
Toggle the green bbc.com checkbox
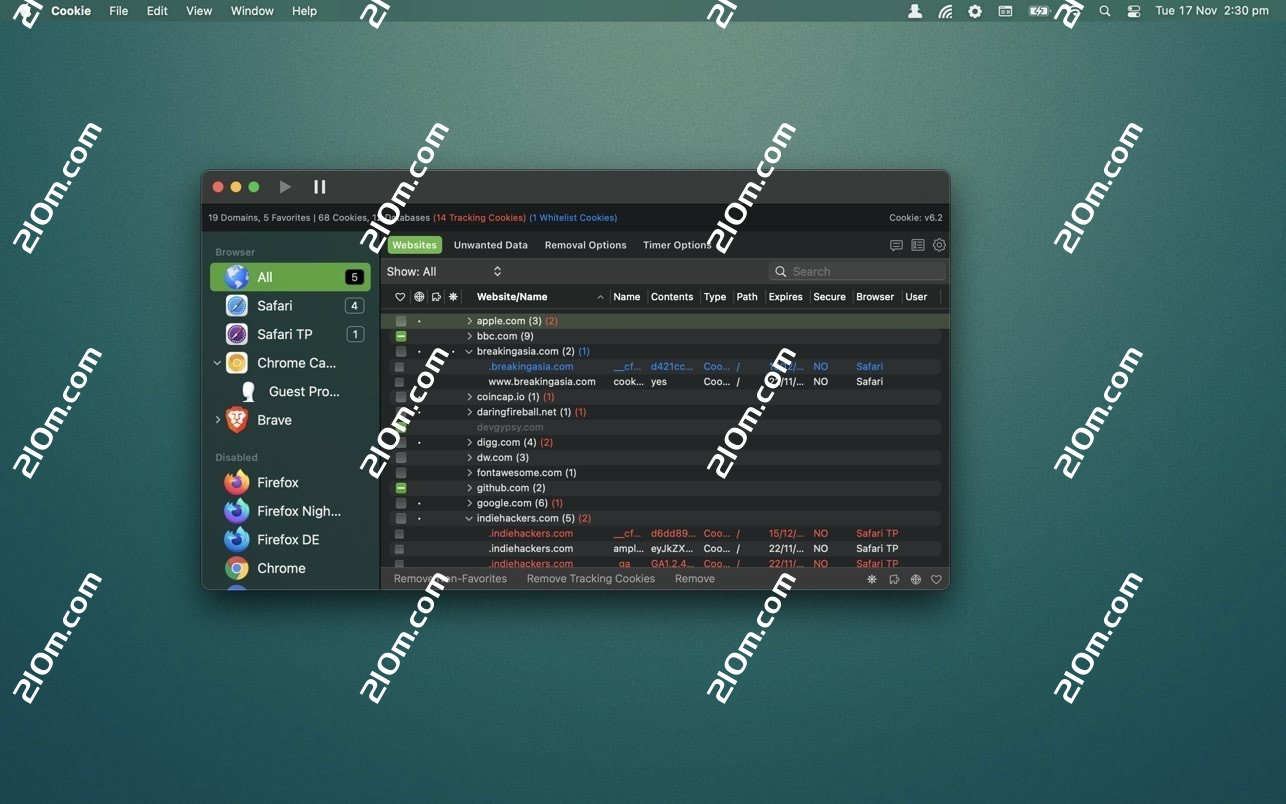(401, 336)
